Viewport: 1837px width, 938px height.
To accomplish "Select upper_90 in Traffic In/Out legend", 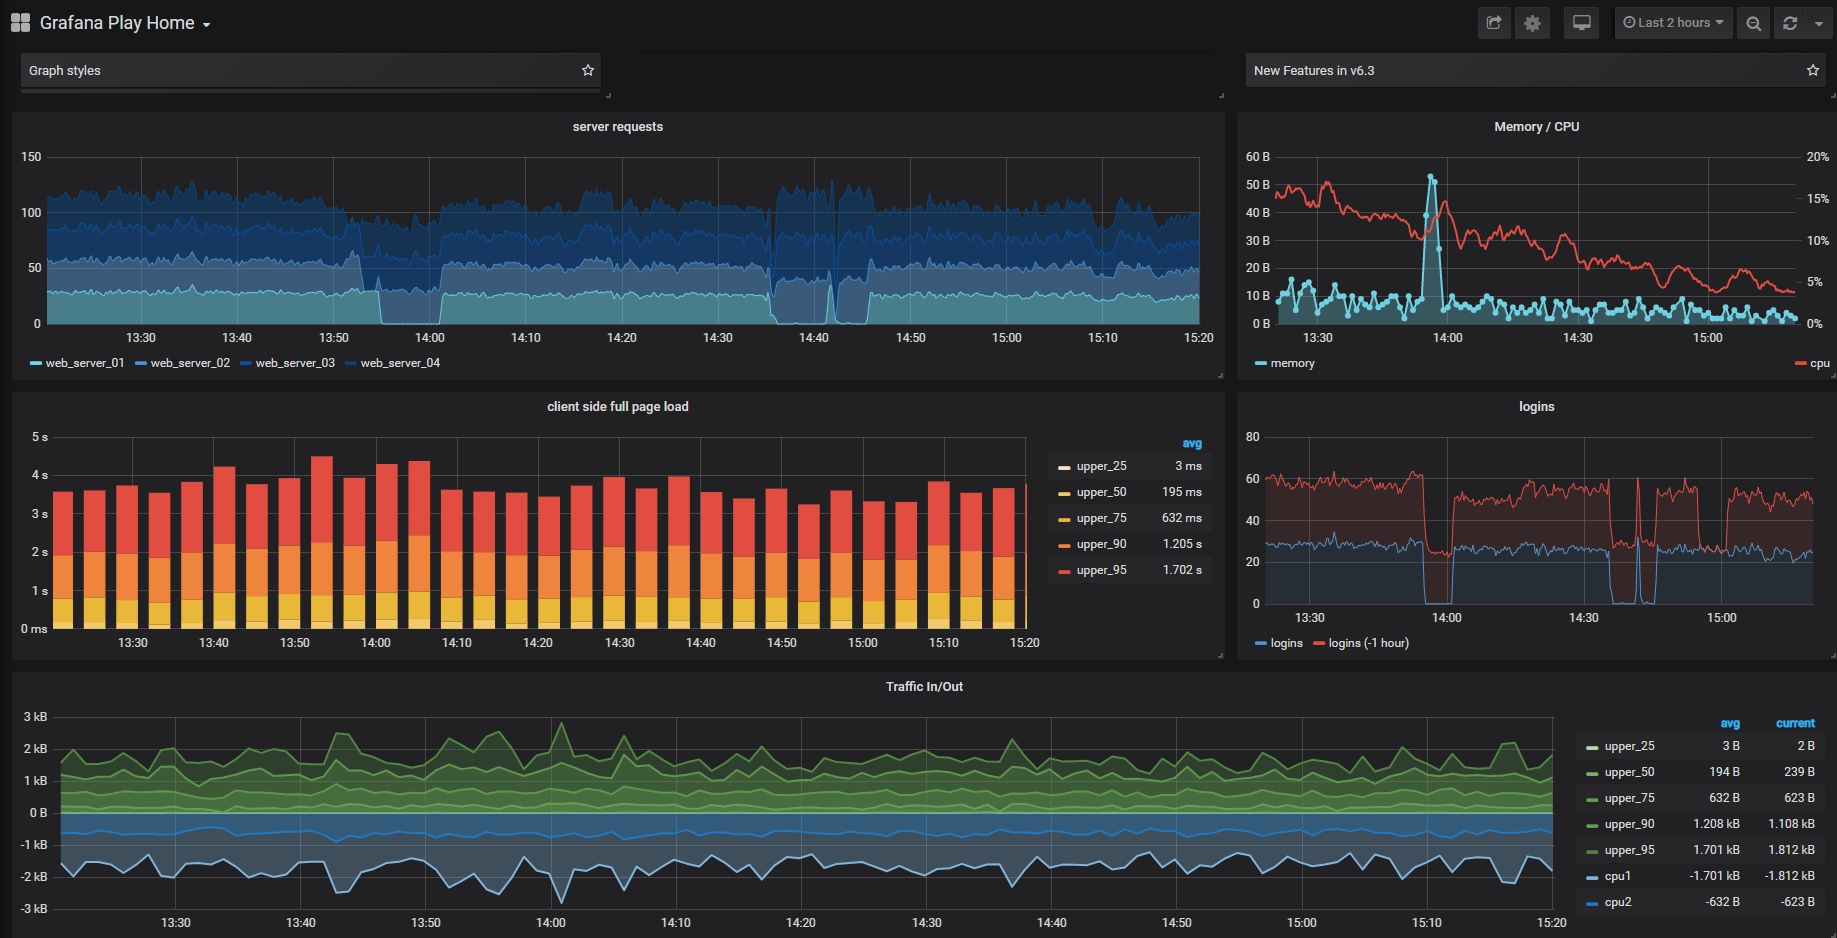I will point(1629,824).
